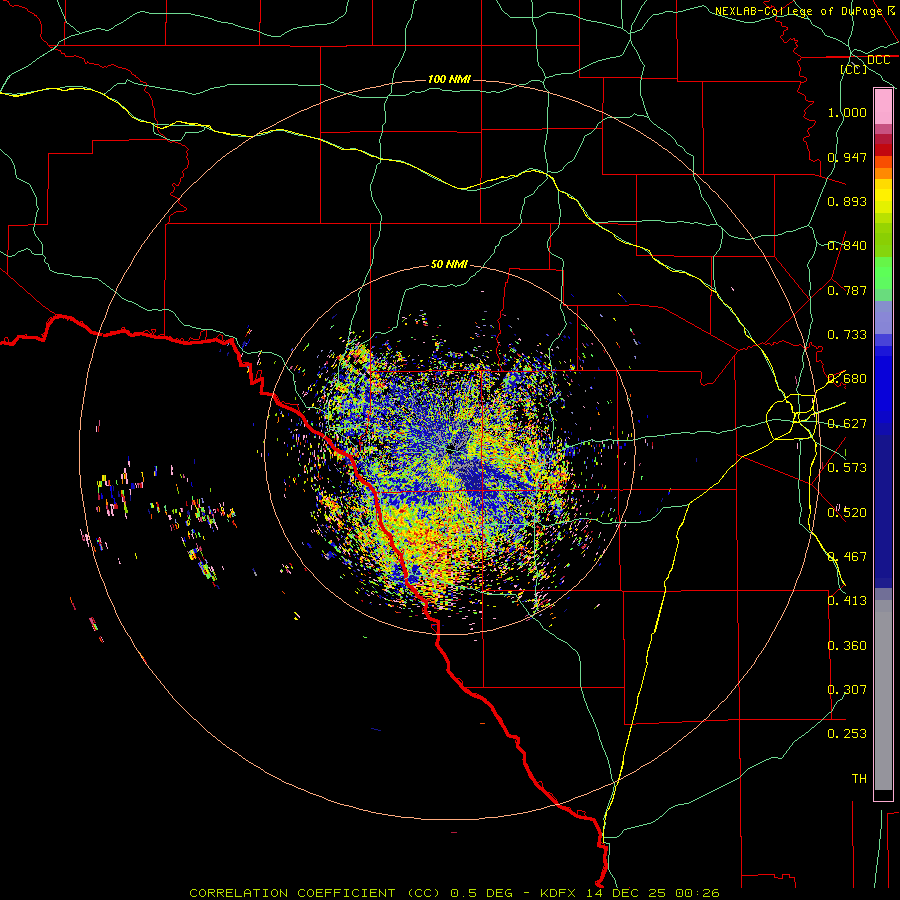The width and height of the screenshot is (900, 900).
Task: Click the [CC] legend heading
Action: pos(854,69)
